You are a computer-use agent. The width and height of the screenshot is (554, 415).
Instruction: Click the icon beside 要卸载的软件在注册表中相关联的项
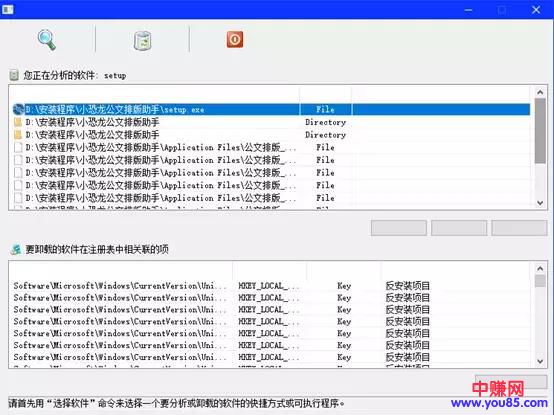16,249
